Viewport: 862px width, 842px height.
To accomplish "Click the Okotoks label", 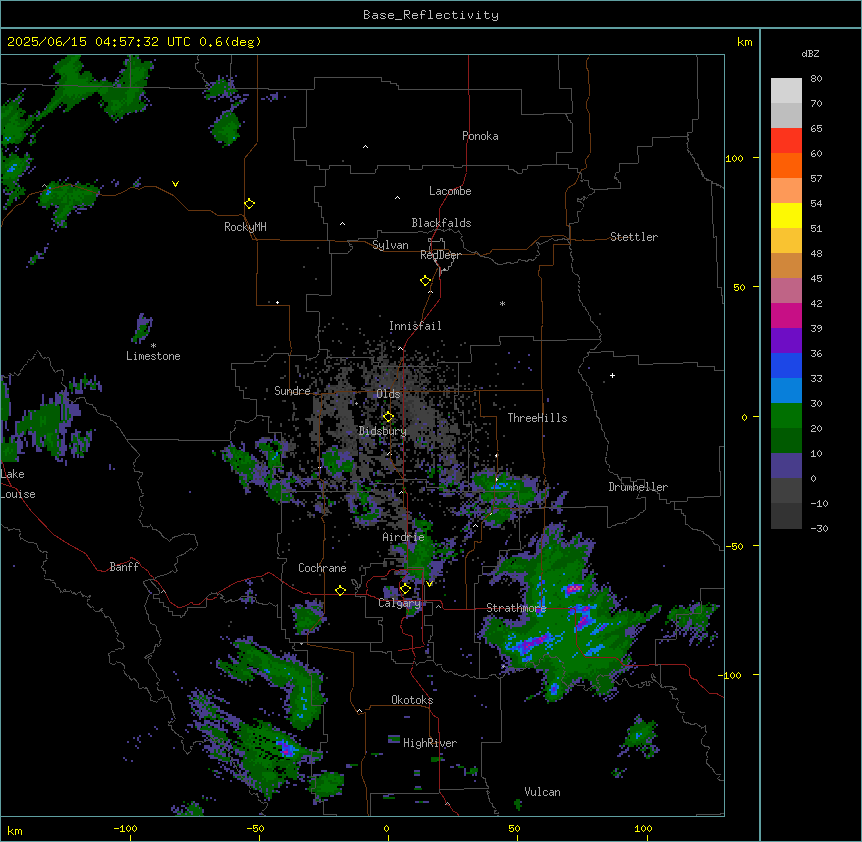I will (x=412, y=700).
